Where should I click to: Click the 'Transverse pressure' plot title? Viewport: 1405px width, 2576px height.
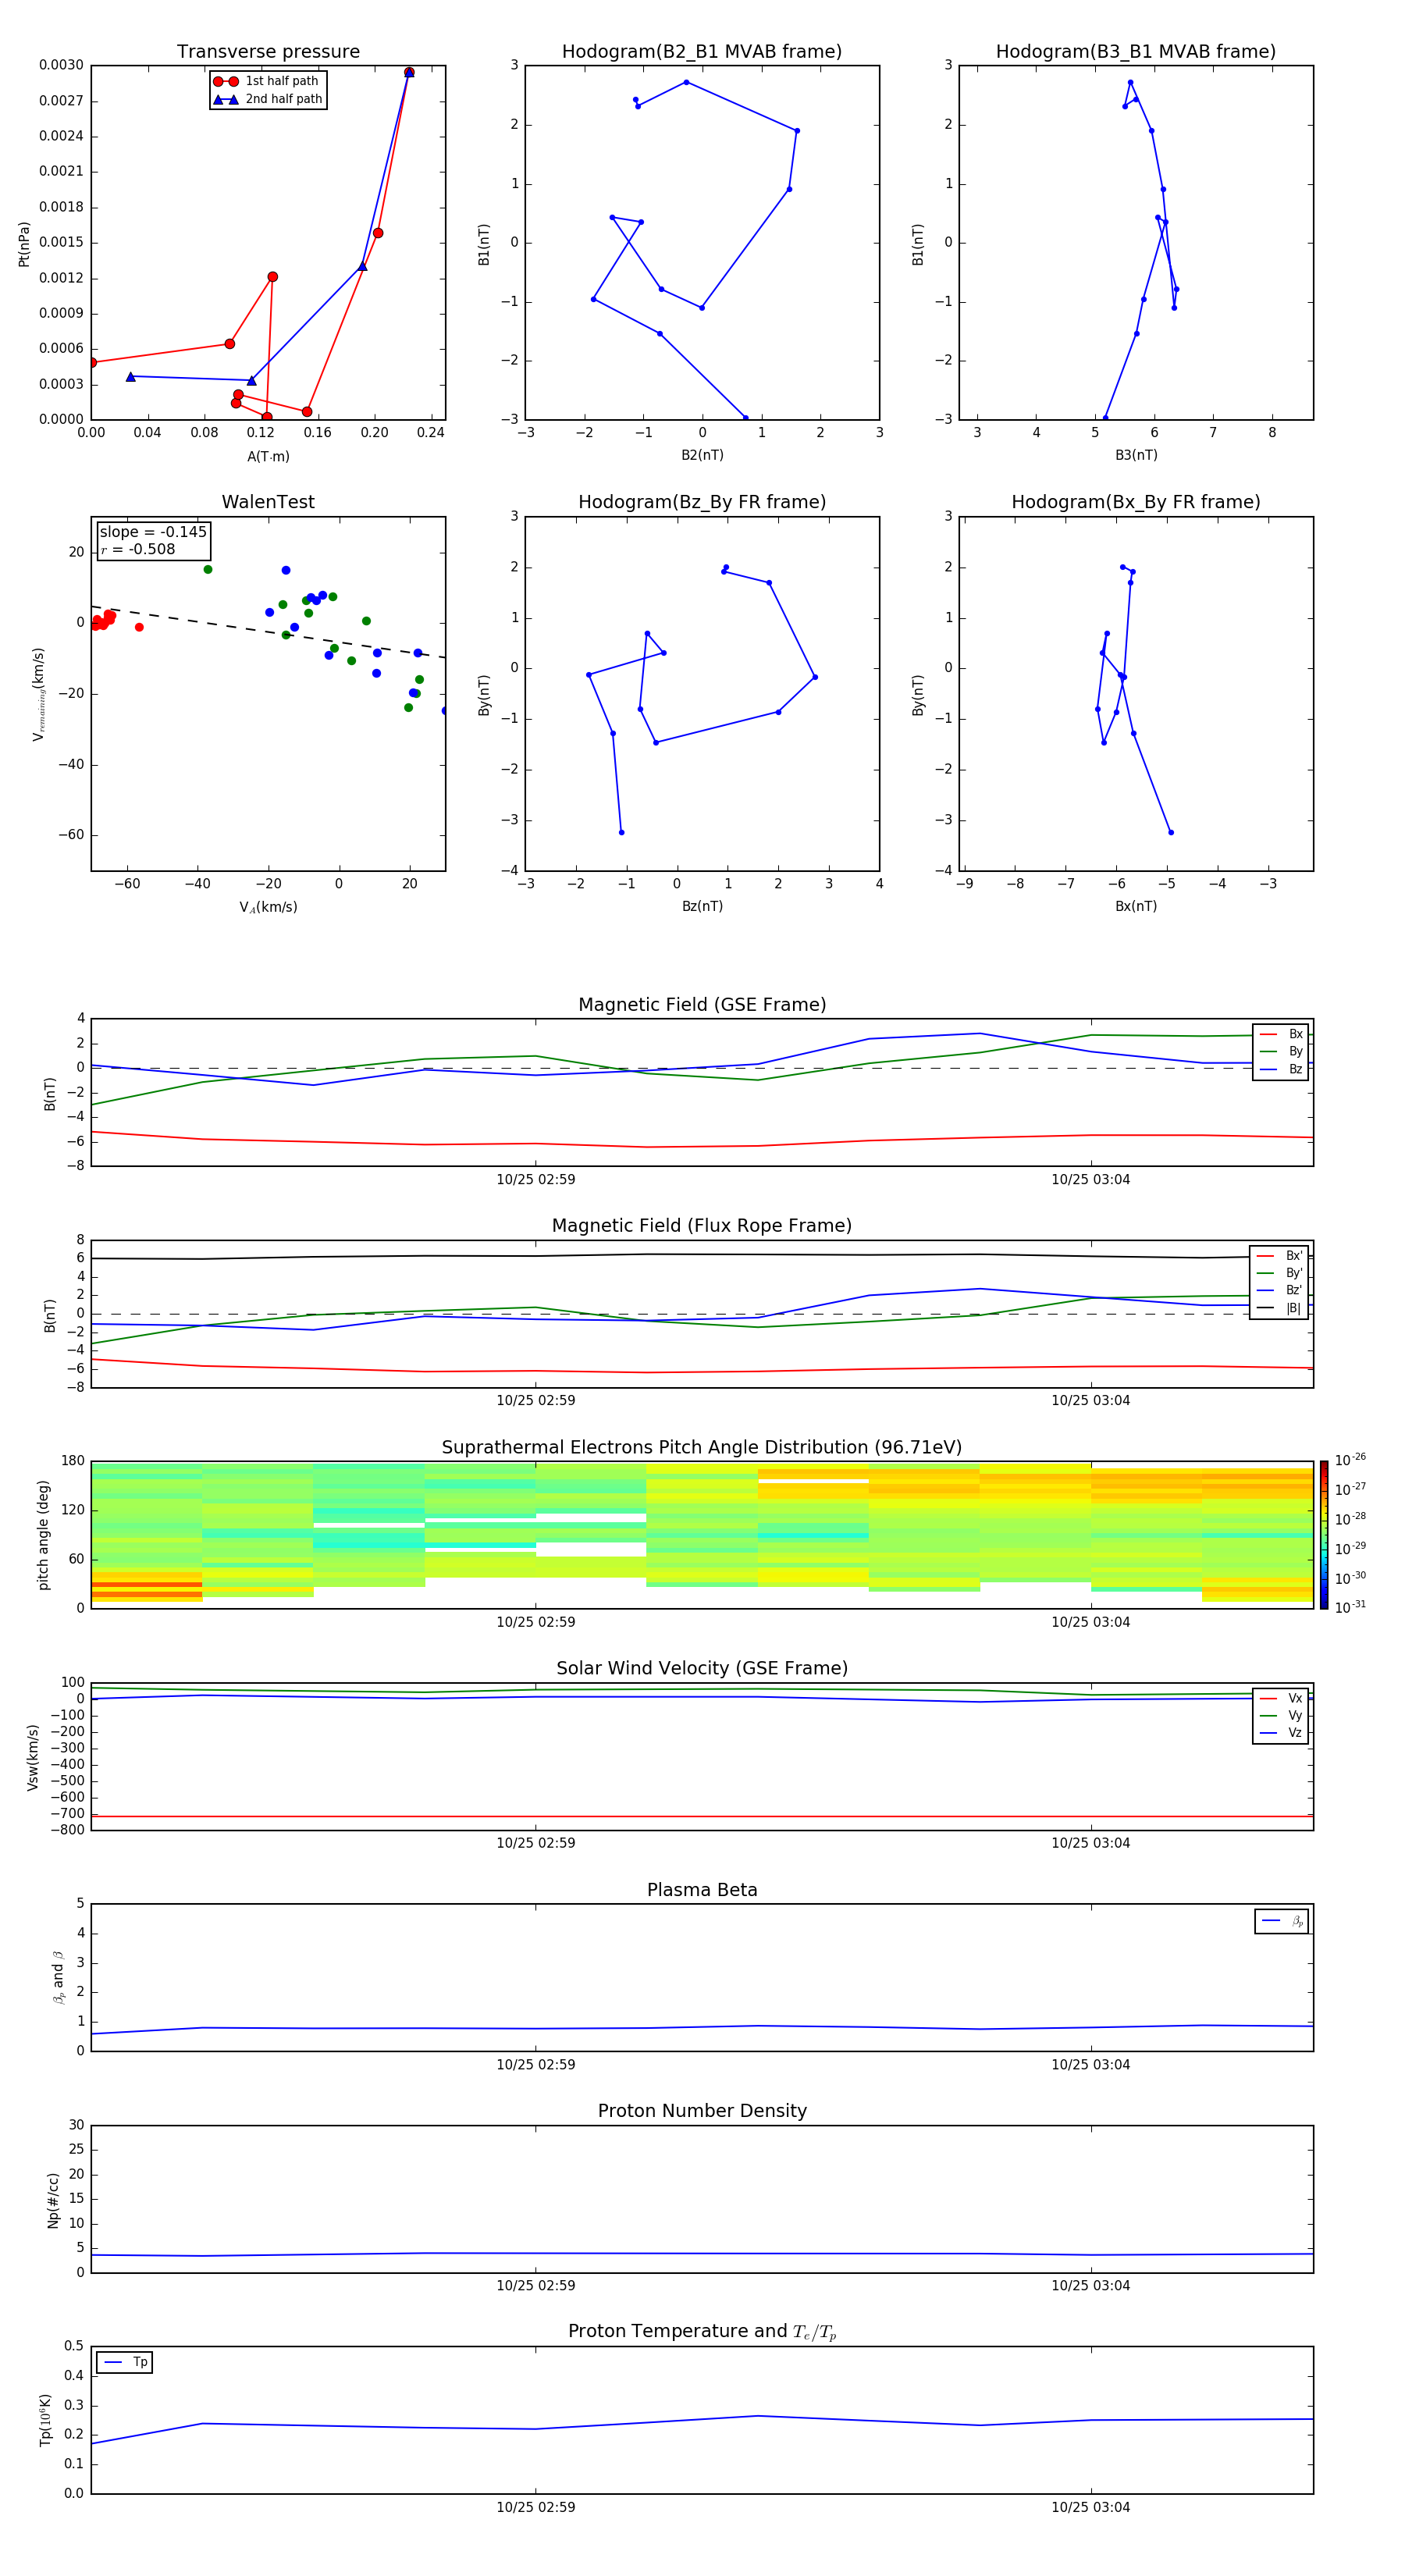point(268,52)
